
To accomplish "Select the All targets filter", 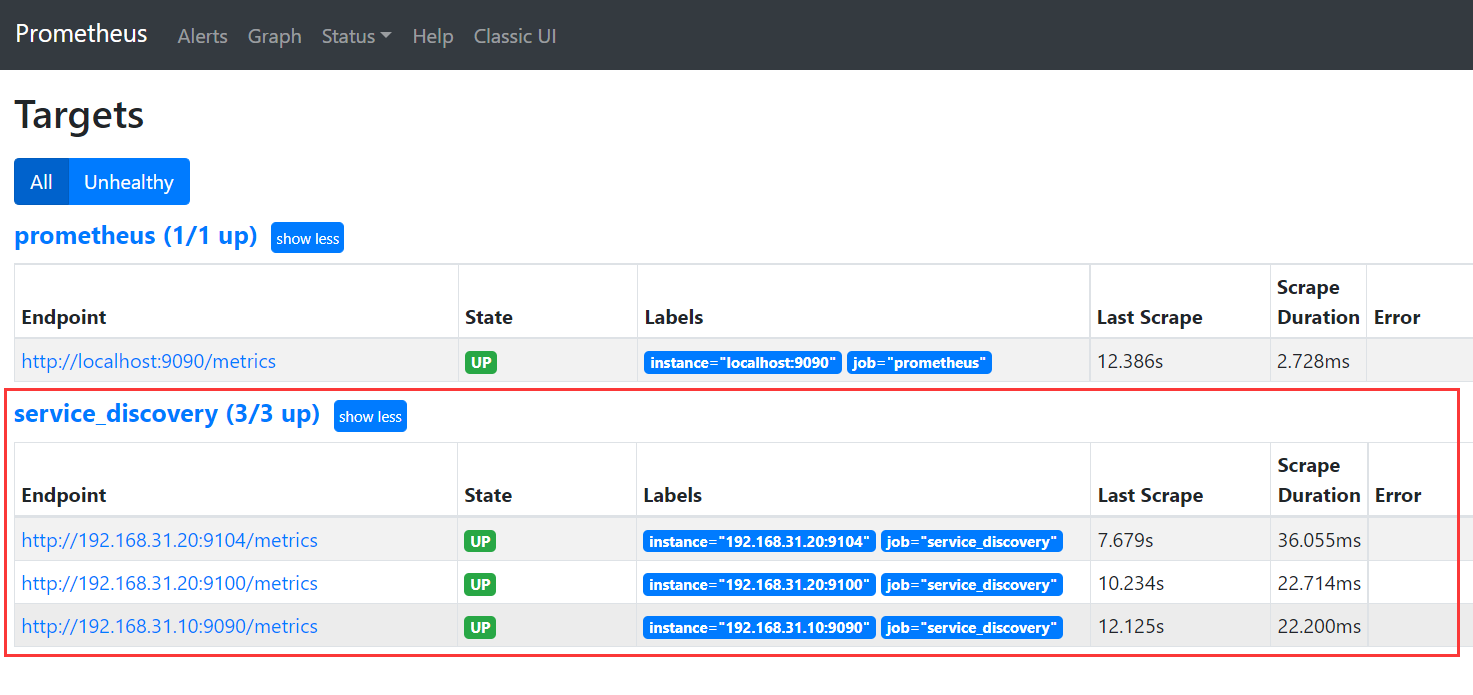I will point(41,182).
